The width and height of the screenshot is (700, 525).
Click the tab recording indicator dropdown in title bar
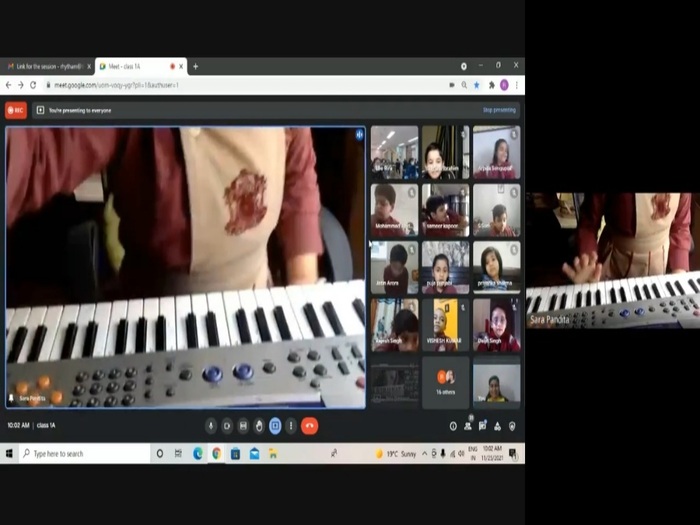[464, 66]
